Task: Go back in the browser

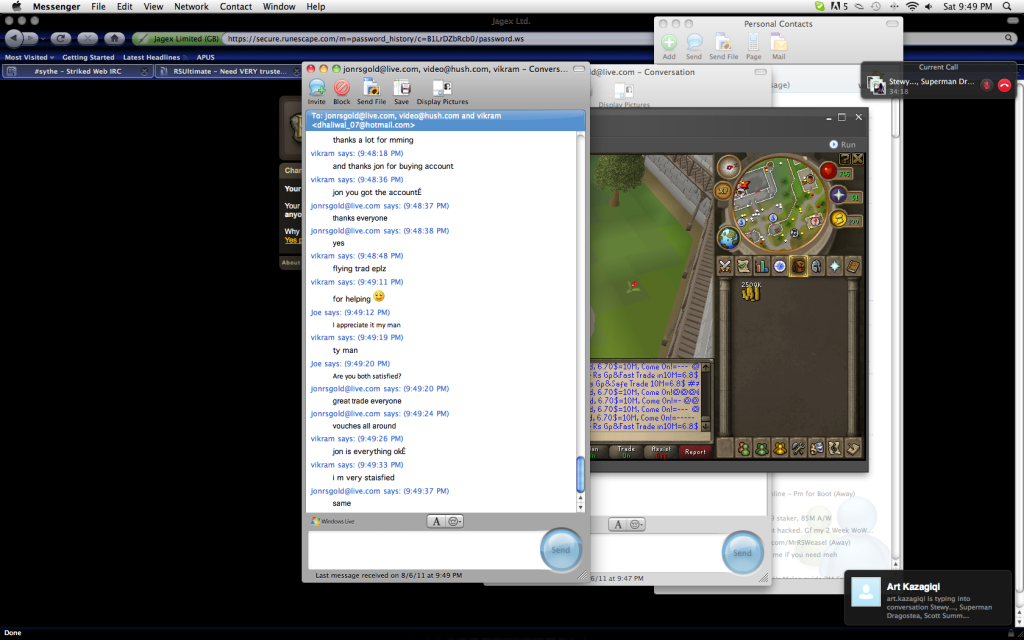Action: point(14,38)
